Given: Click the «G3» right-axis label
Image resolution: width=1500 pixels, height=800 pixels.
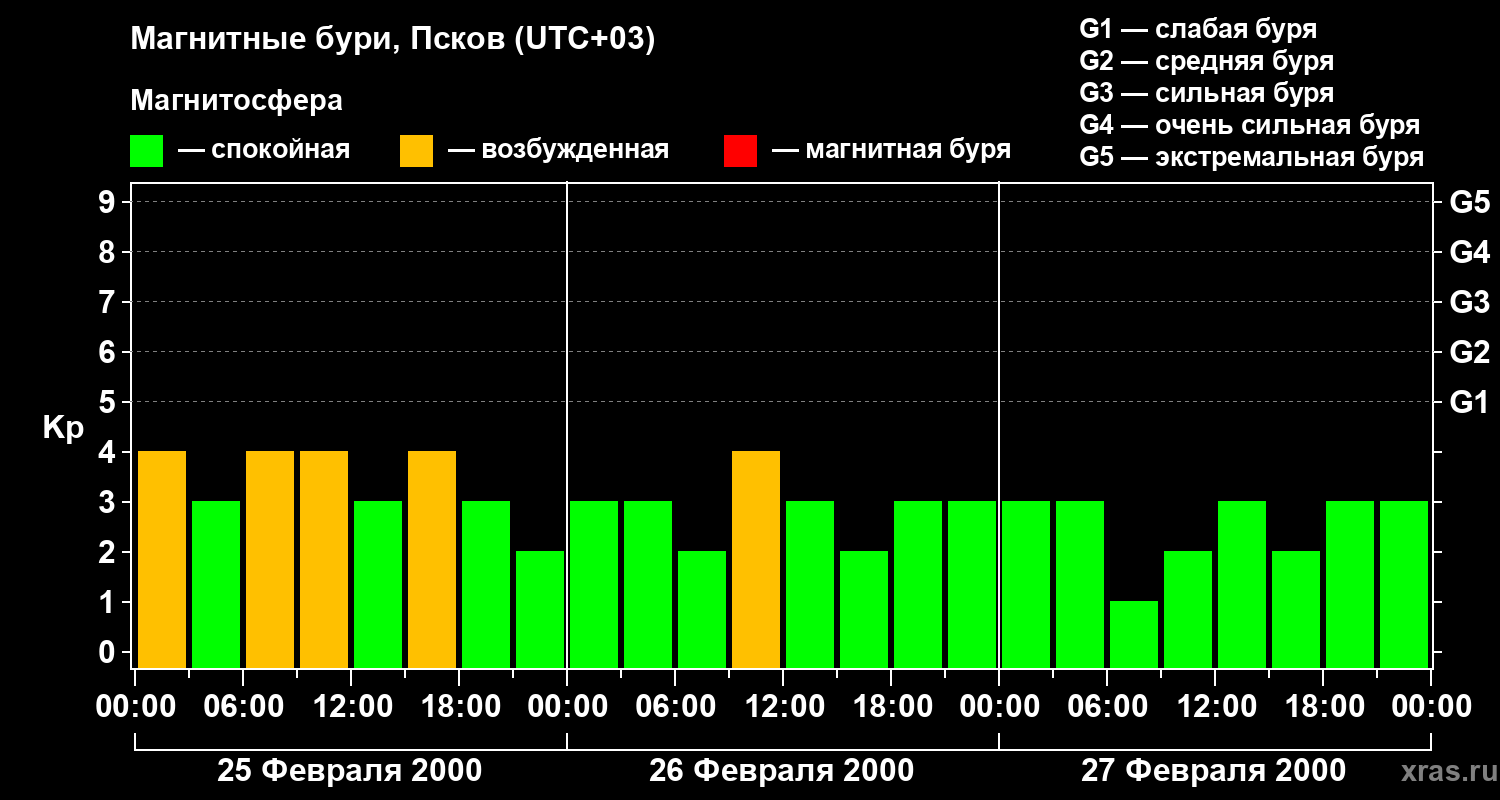Looking at the screenshot, I should (x=1470, y=303).
